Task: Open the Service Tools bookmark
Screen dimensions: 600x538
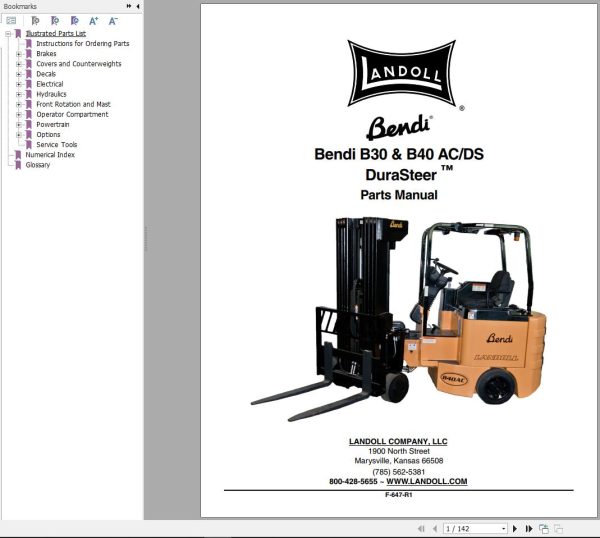Action: [x=57, y=145]
